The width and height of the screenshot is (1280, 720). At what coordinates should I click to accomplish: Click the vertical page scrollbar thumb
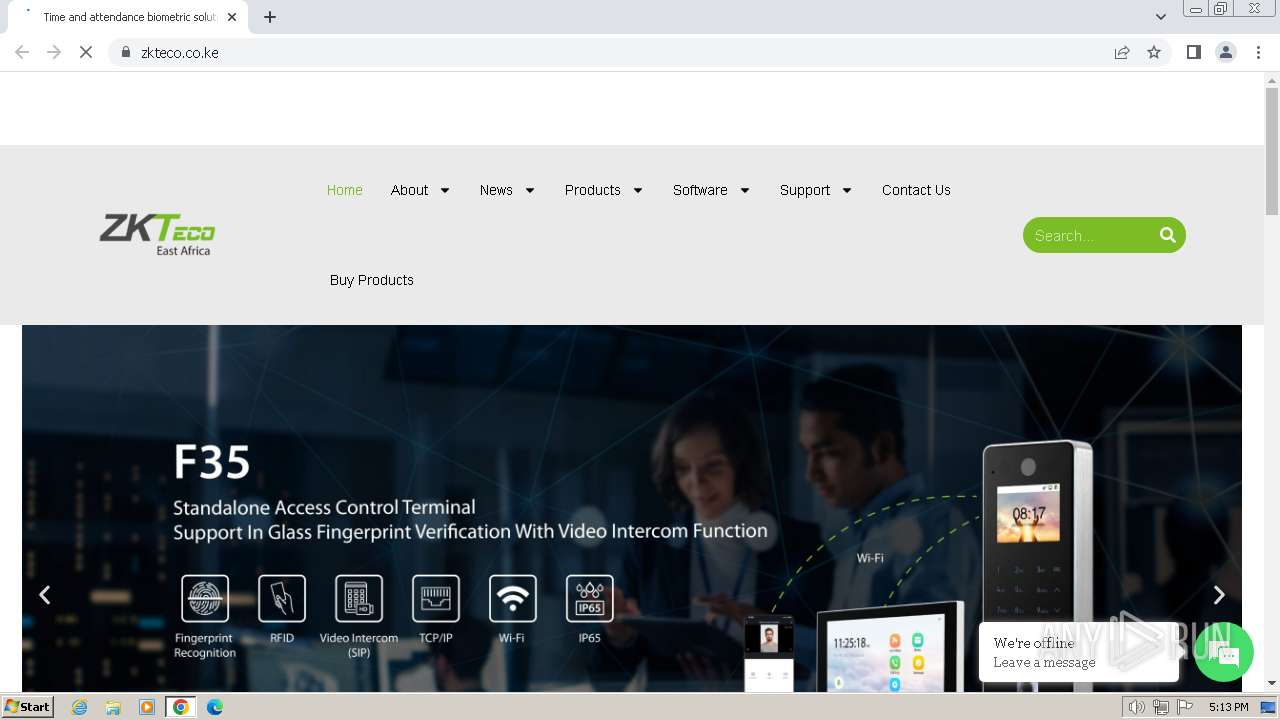[1272, 151]
